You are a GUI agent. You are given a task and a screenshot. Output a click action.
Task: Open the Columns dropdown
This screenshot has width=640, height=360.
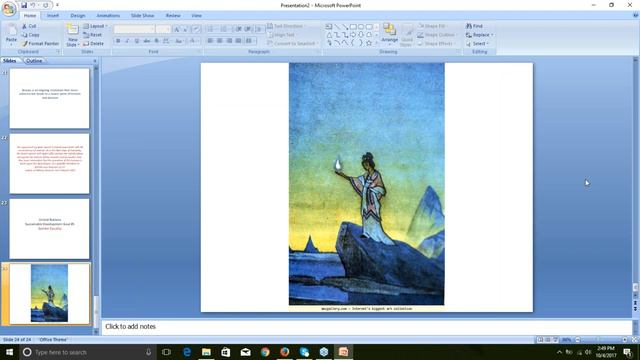coord(249,41)
